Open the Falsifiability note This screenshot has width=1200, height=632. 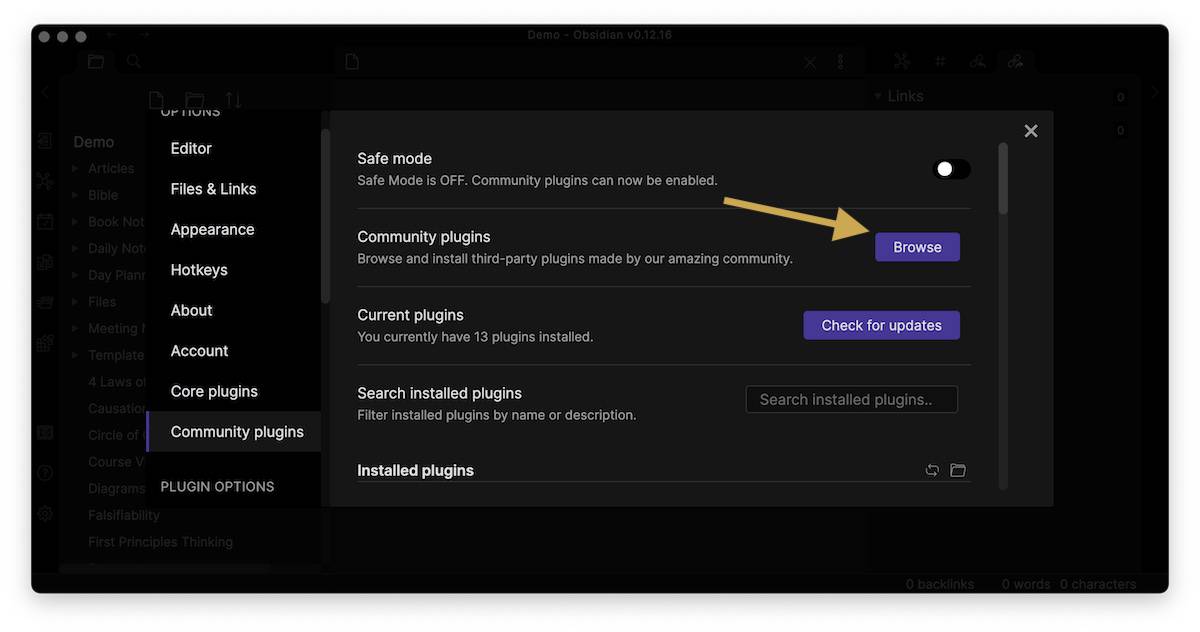[x=124, y=515]
